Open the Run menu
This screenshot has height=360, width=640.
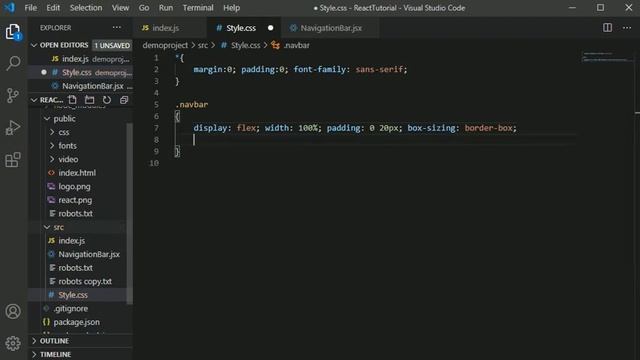coord(166,8)
